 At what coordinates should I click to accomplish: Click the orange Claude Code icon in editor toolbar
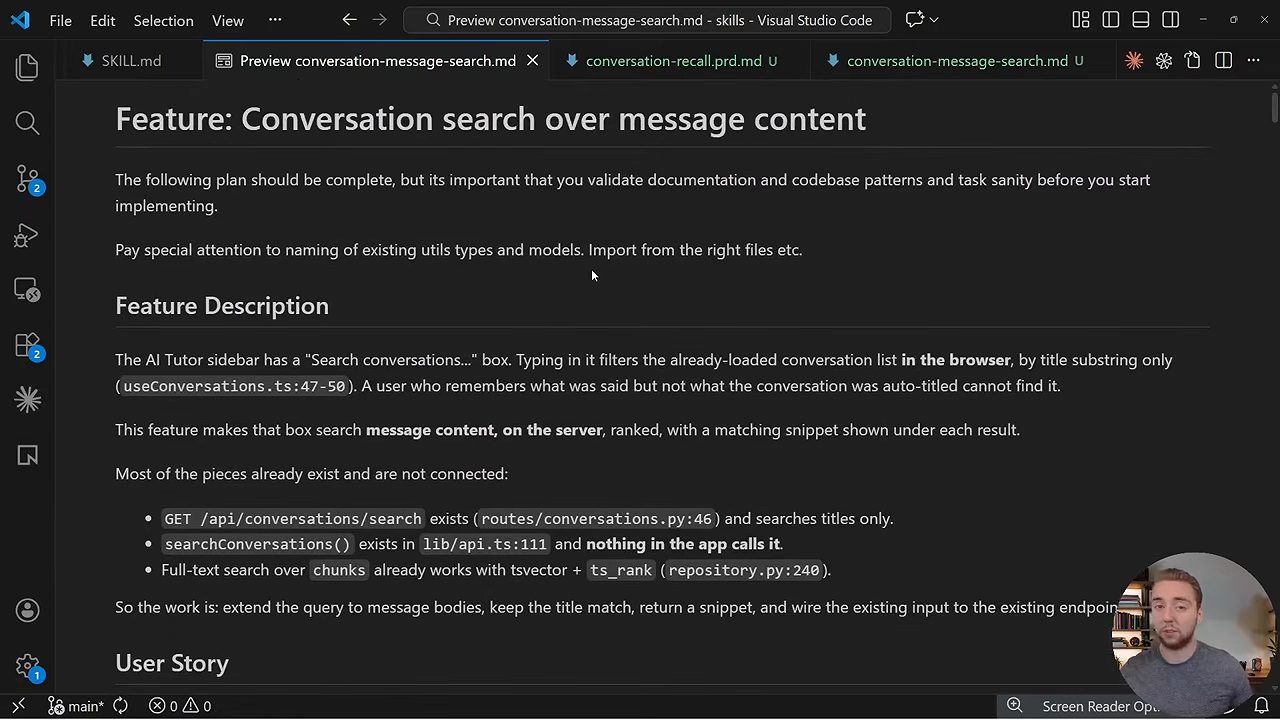(x=1134, y=61)
